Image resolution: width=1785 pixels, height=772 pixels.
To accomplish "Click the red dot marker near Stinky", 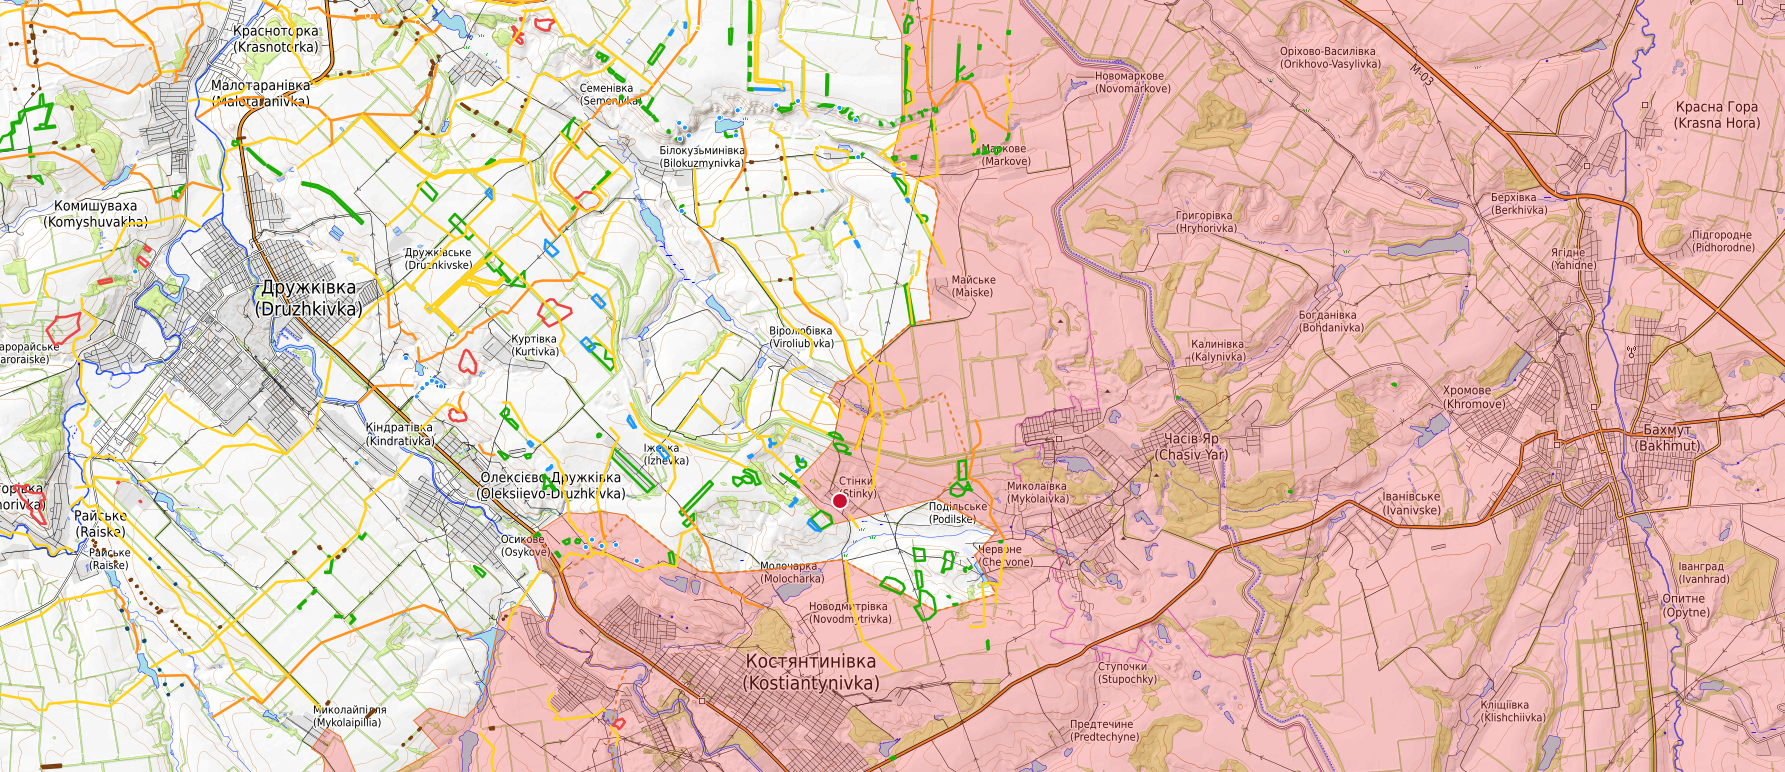I will pos(839,501).
